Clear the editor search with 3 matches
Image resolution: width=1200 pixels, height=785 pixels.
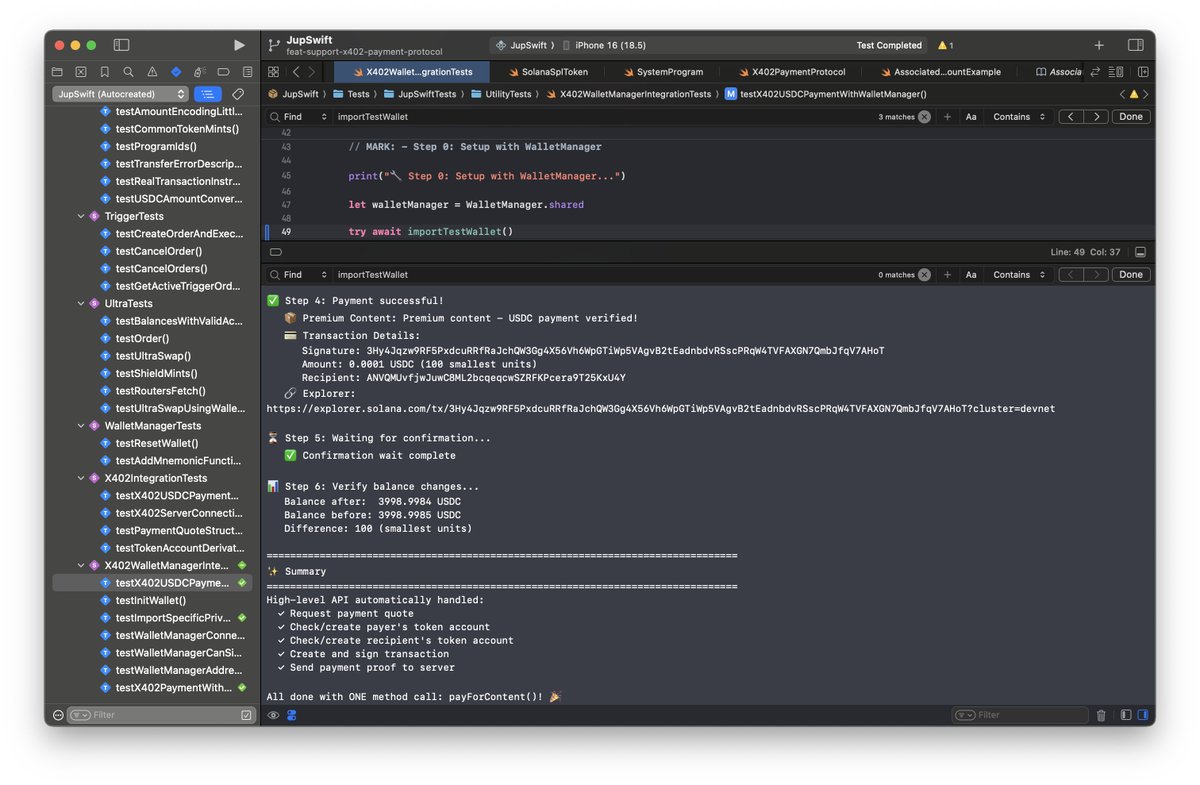point(924,116)
